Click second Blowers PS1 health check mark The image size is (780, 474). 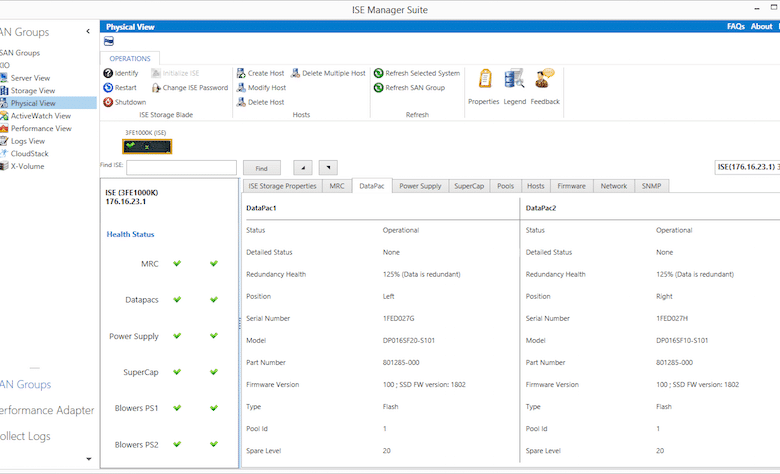(214, 408)
